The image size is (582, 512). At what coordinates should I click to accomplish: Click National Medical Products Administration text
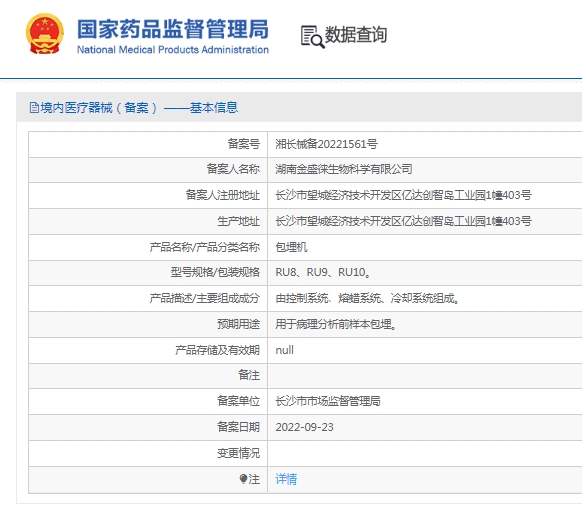[x=173, y=50]
